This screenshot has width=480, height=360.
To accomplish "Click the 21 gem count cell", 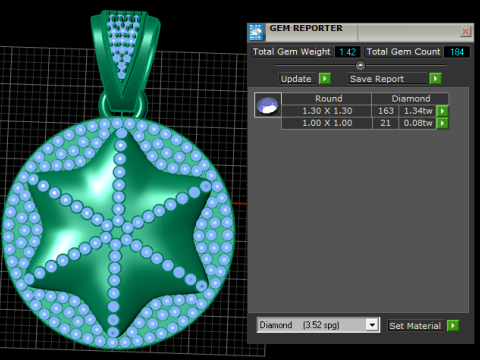I will [x=385, y=123].
